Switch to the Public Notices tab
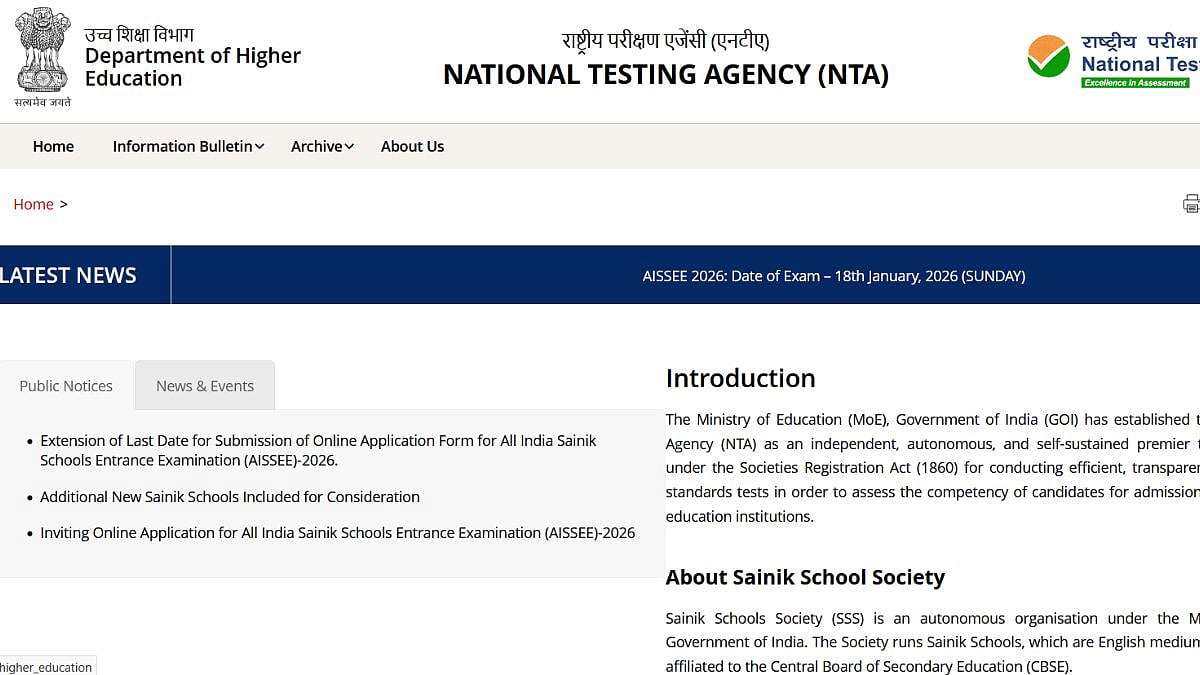 click(66, 385)
